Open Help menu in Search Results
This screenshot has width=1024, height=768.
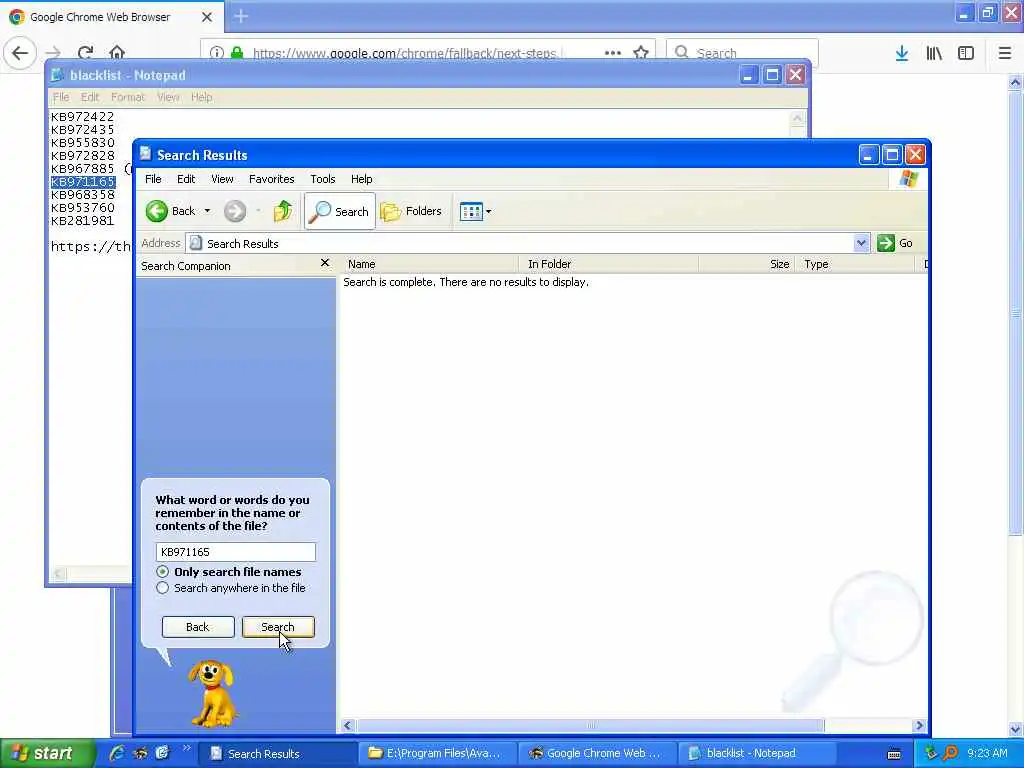point(361,179)
